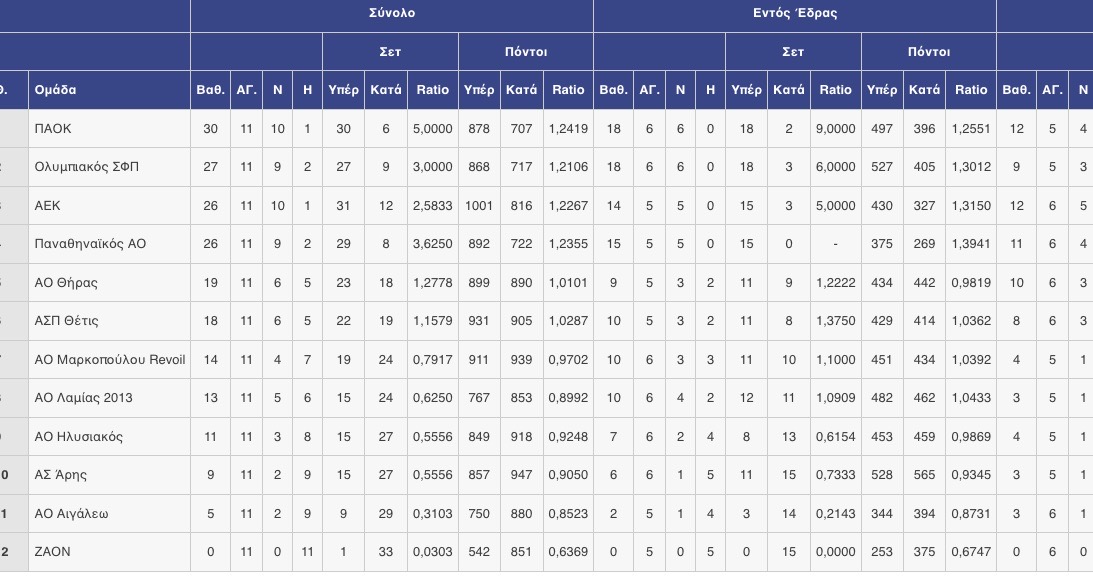Open the ΑΟ Λαμίας 2013 entry
1093x578 pixels.
pyautogui.click(x=83, y=398)
